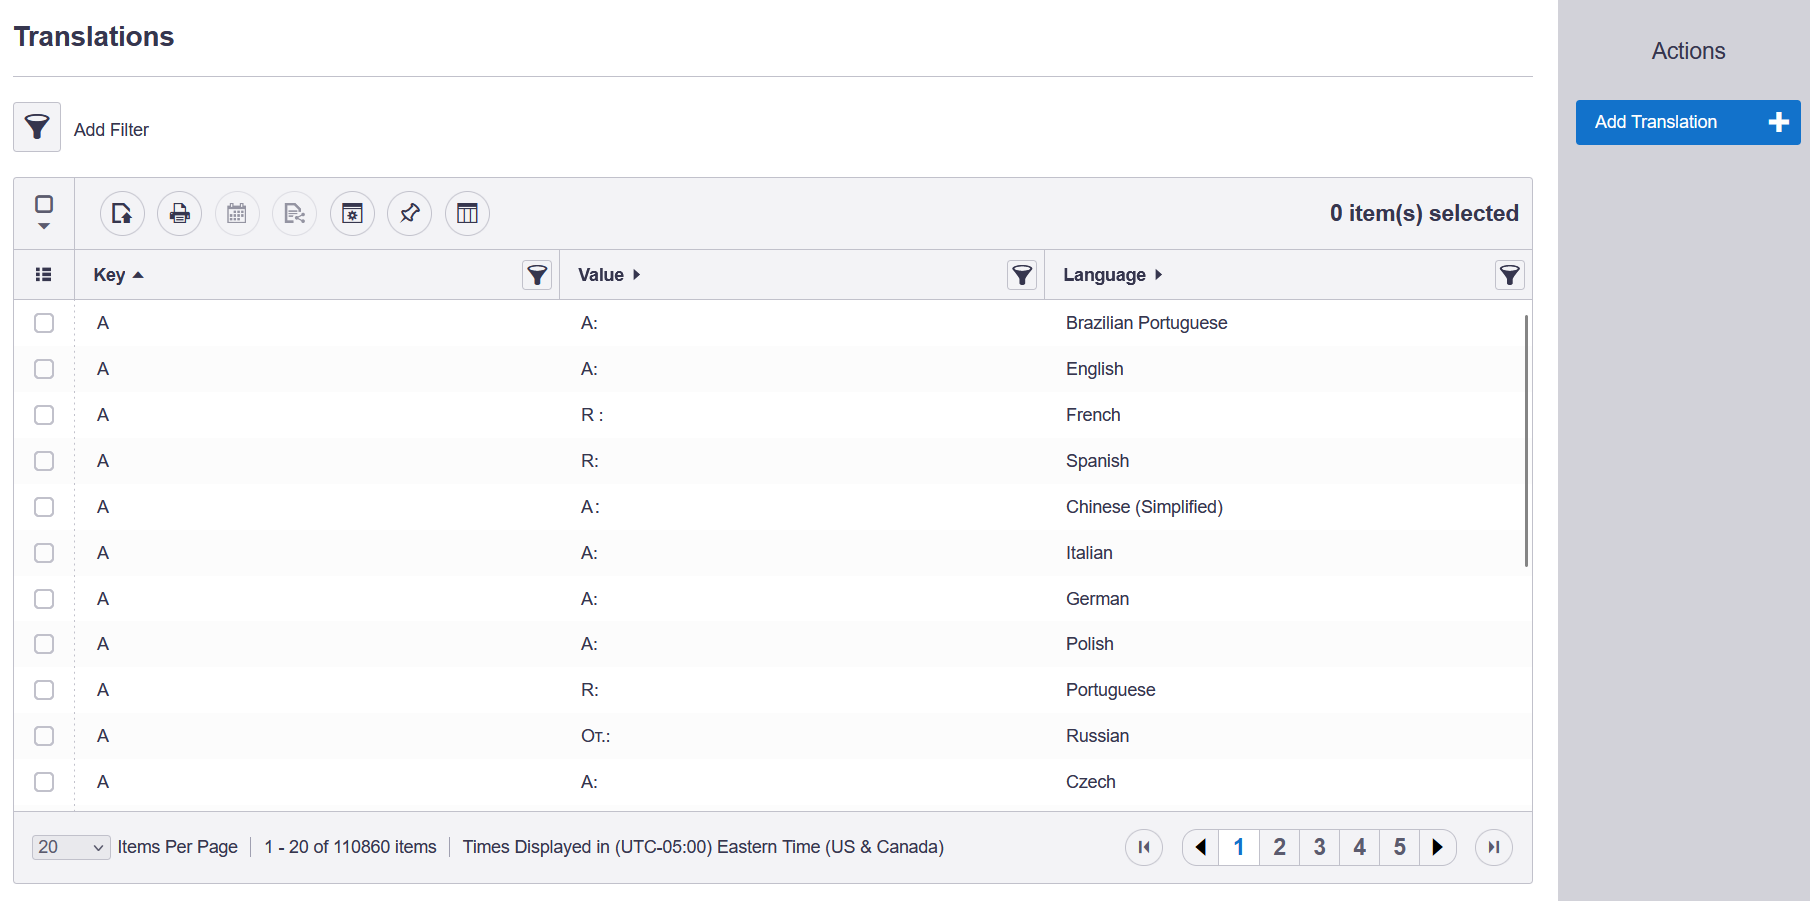Go to the previous page arrow

point(1201,847)
